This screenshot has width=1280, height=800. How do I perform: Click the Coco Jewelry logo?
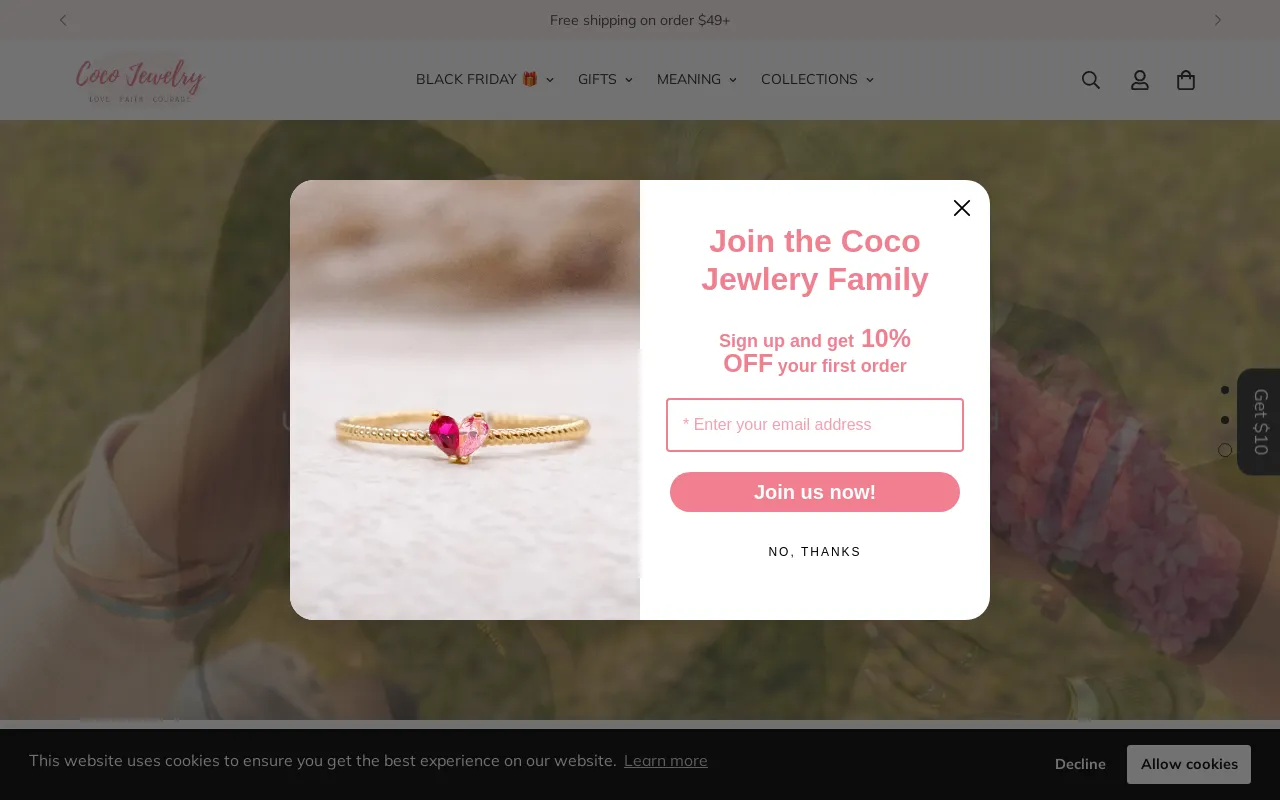pyautogui.click(x=139, y=79)
